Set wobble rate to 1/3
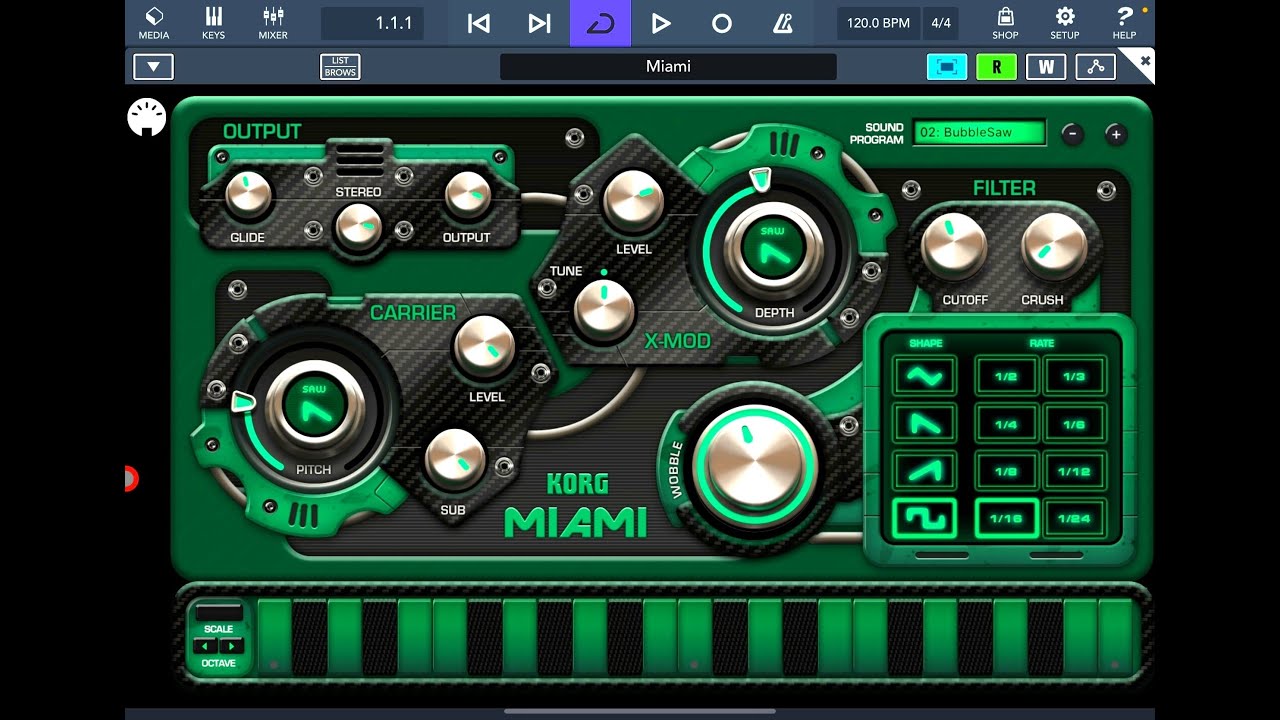 (x=1074, y=376)
